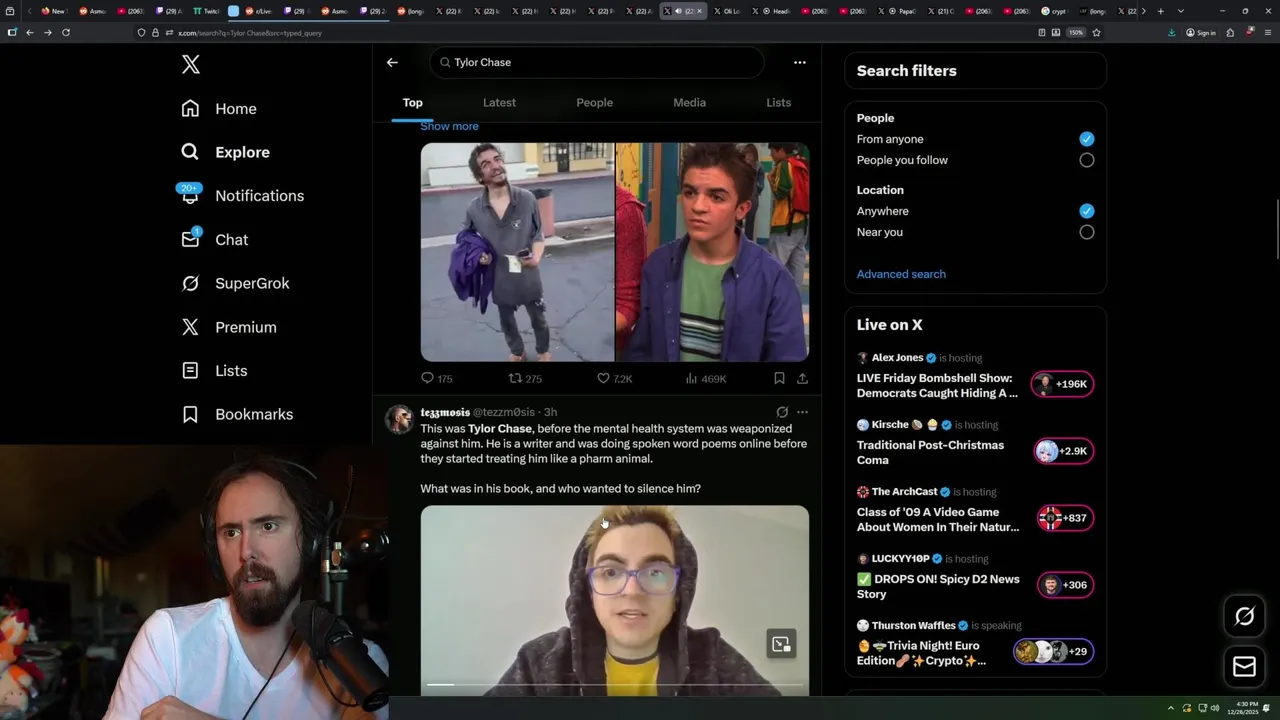
Task: Repost the post with 275 reposts
Action: pyautogui.click(x=525, y=378)
